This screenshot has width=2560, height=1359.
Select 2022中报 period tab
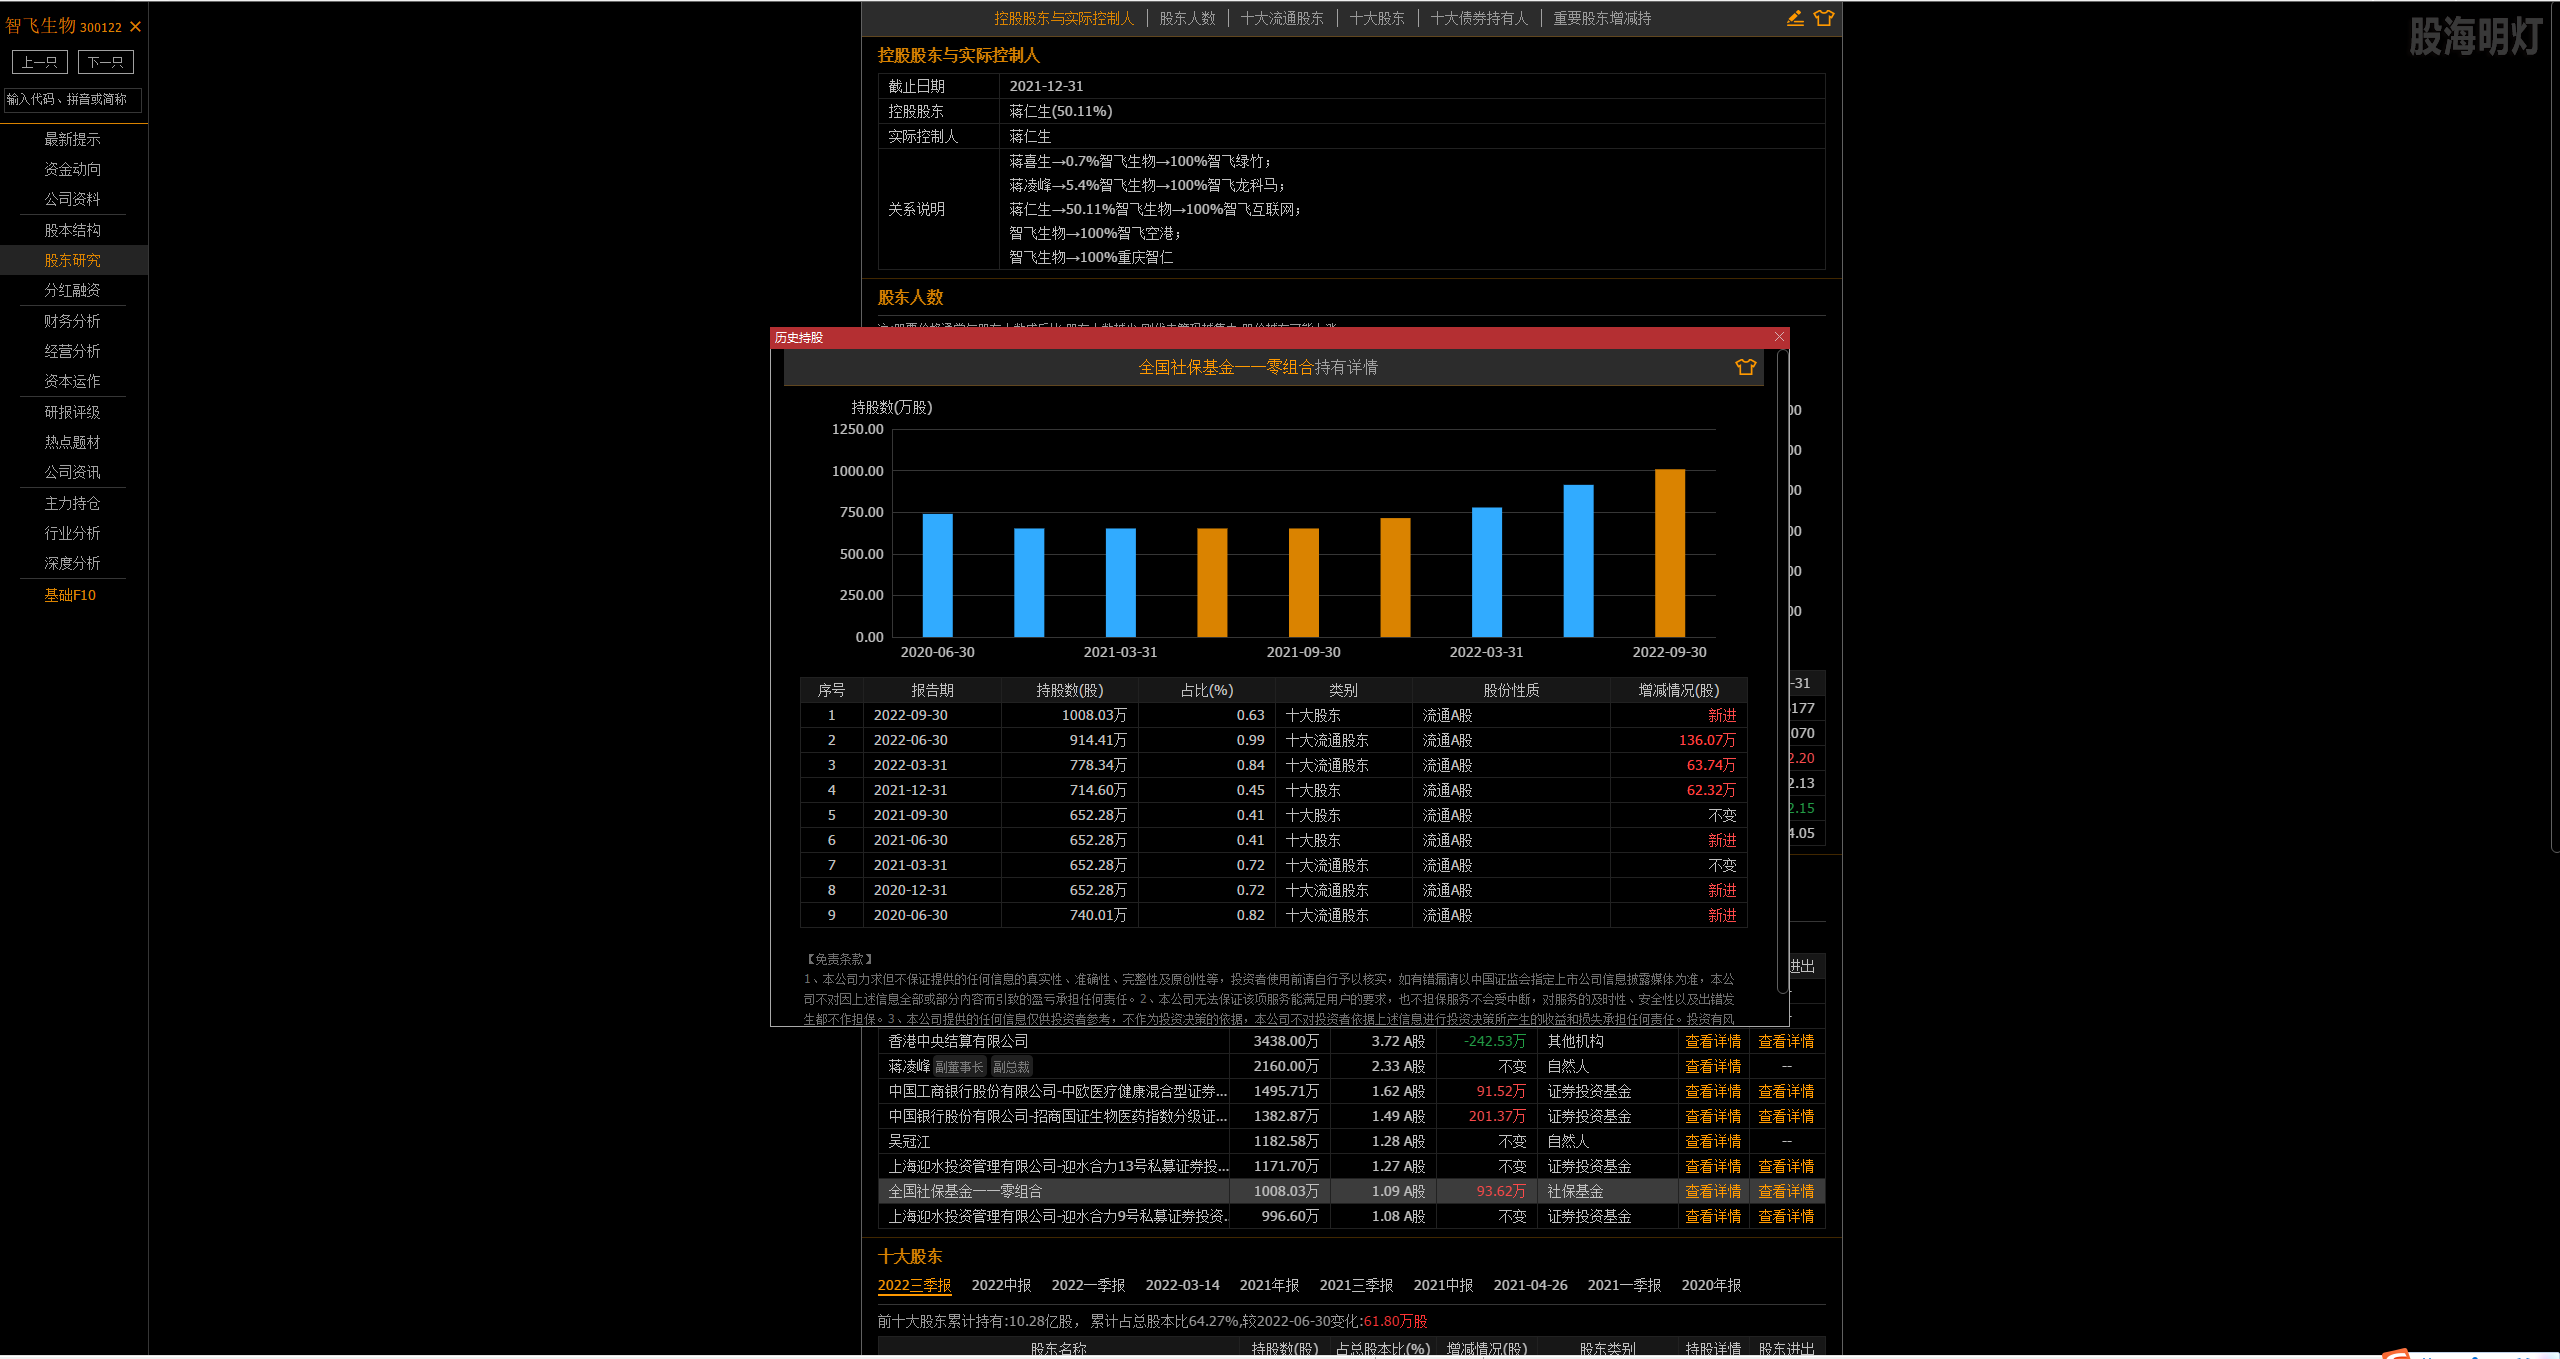pos(1001,1285)
